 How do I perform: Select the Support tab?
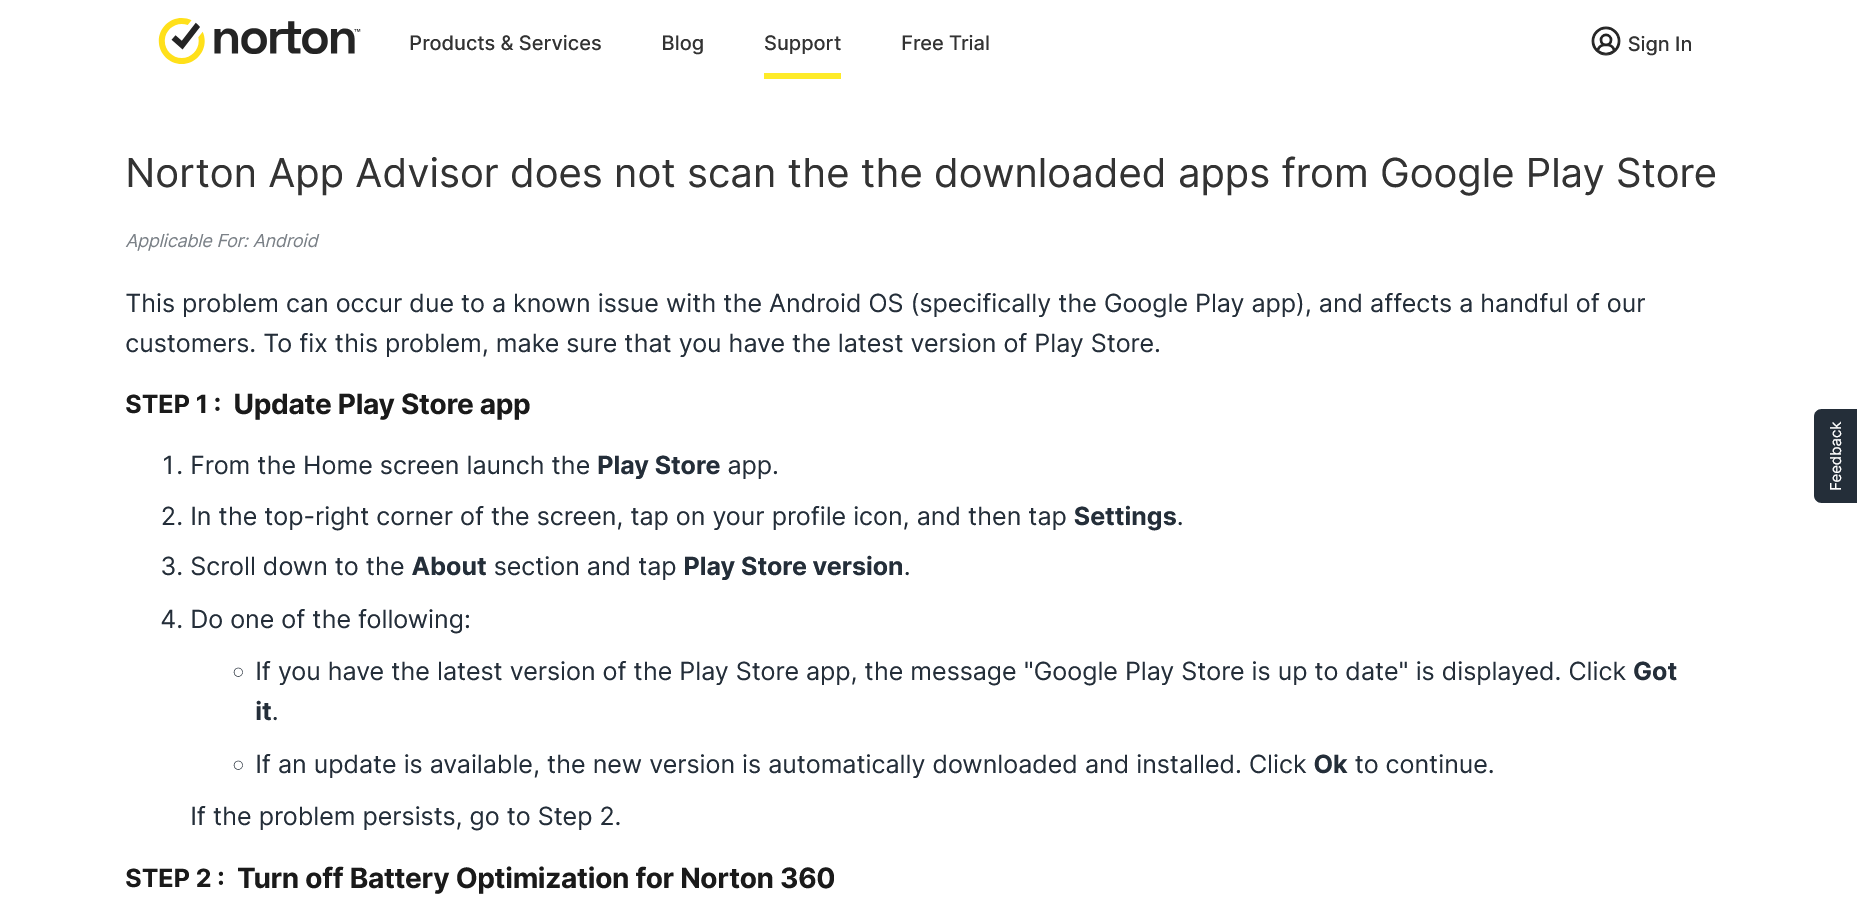pyautogui.click(x=802, y=43)
